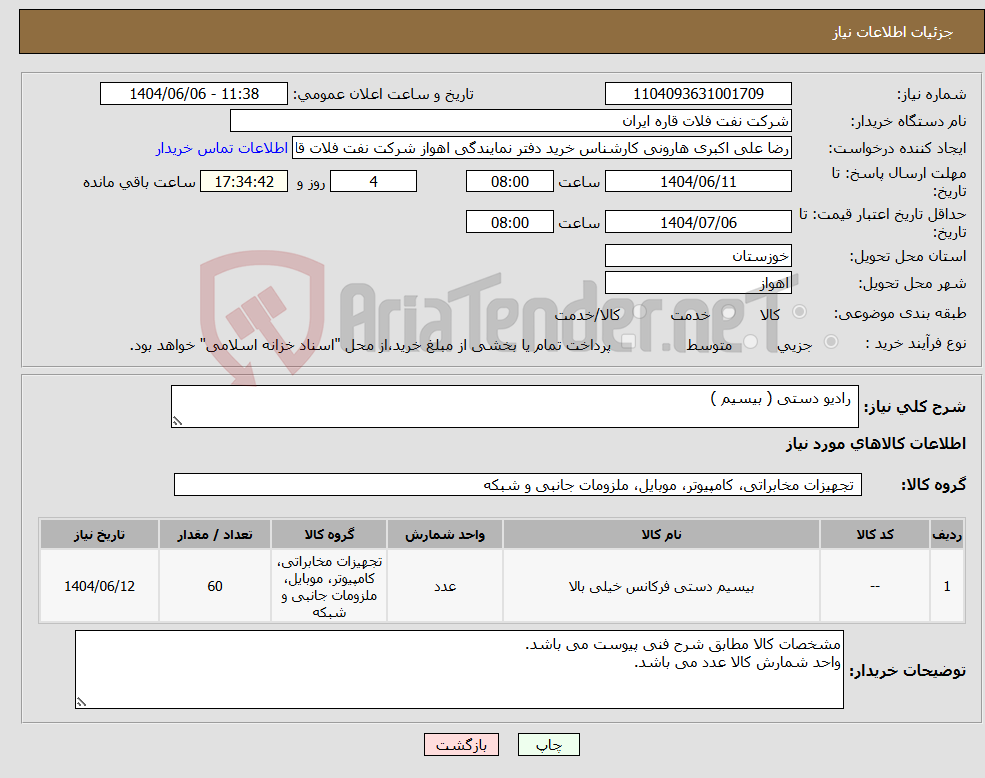Select کالا radio under طبقه بندی موضوعی
985x778 pixels.
tap(797, 313)
